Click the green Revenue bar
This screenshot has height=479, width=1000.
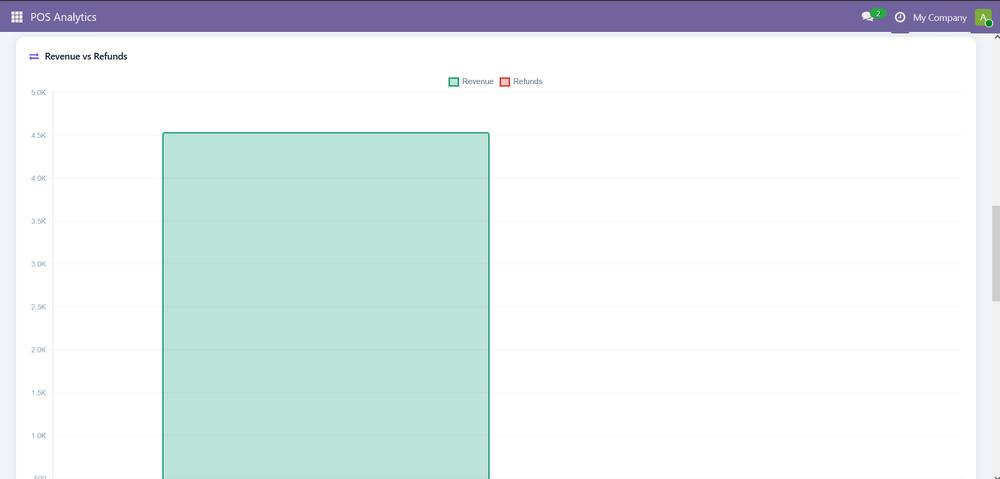click(x=326, y=306)
